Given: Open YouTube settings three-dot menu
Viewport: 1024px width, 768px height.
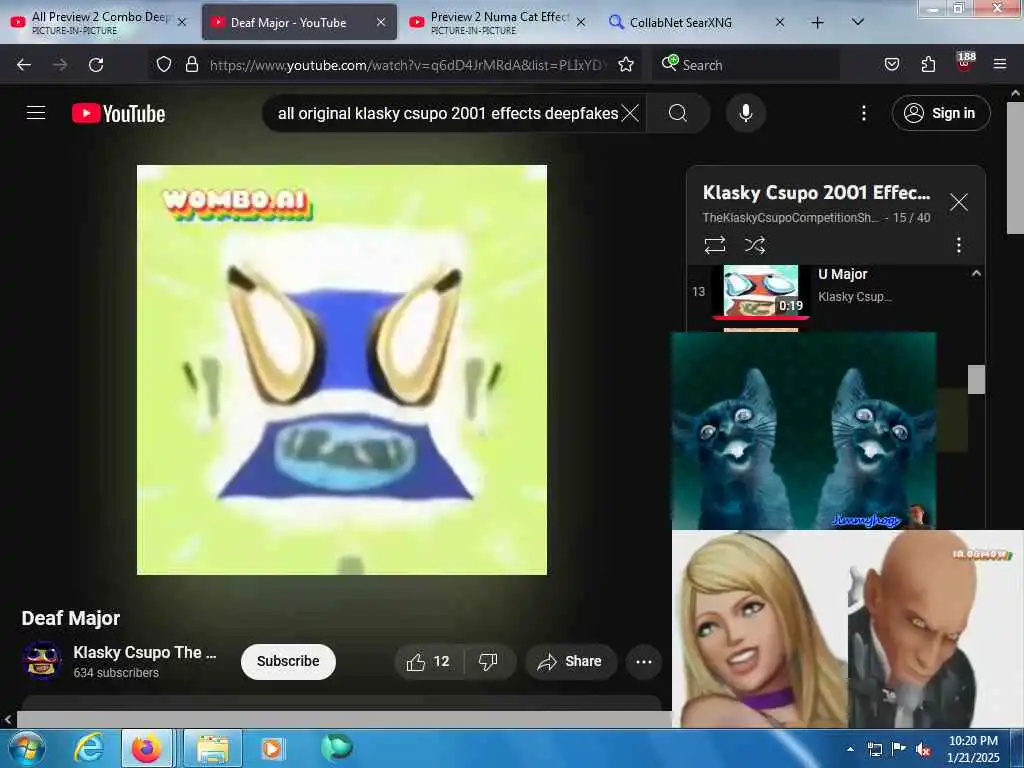Looking at the screenshot, I should tap(863, 113).
